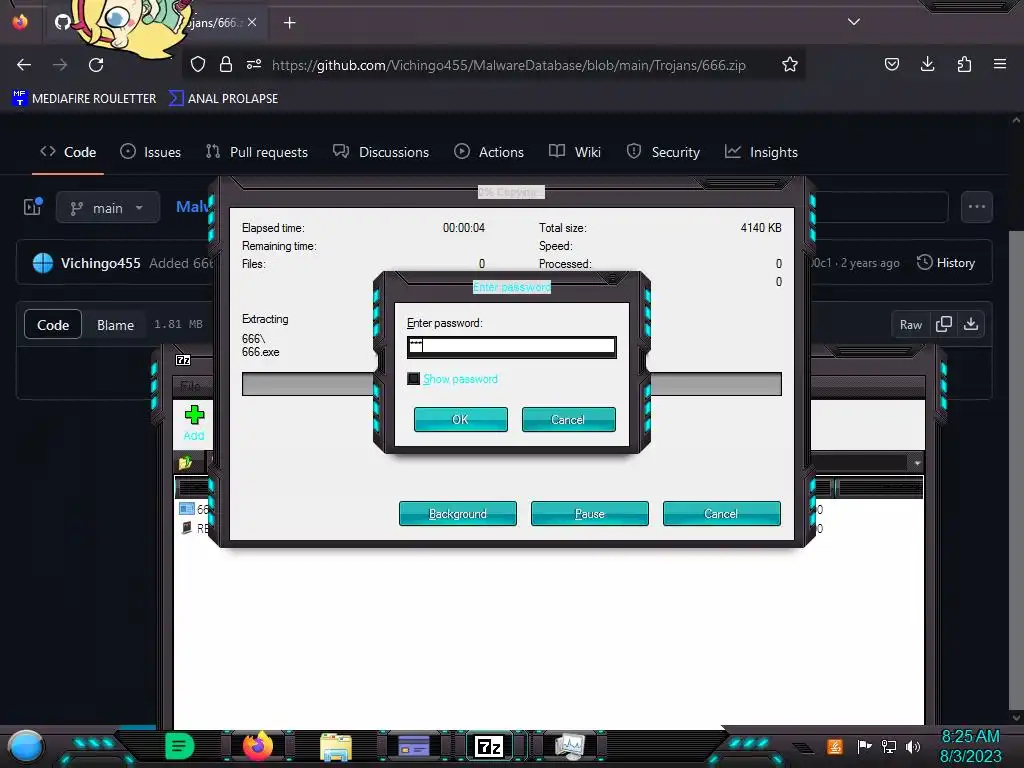Open the Save to Pocket icon
The height and width of the screenshot is (768, 1024).
[x=891, y=64]
